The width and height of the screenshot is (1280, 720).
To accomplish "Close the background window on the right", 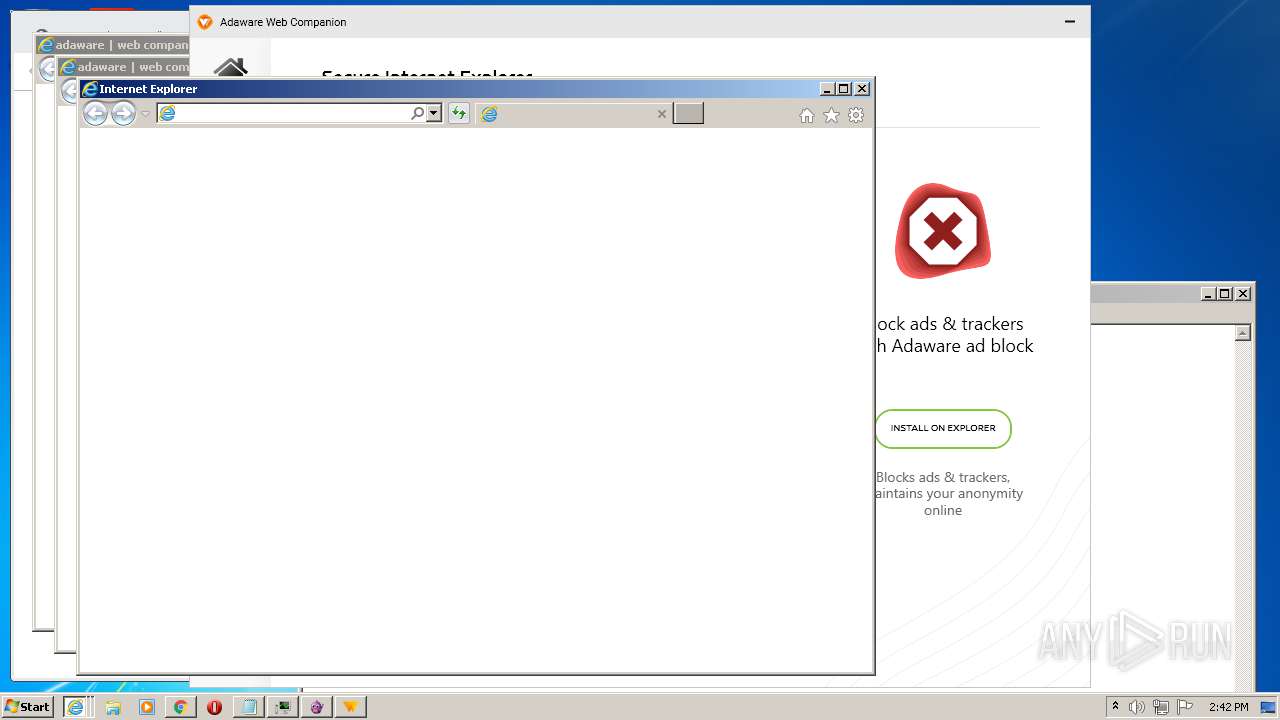I will (1243, 294).
